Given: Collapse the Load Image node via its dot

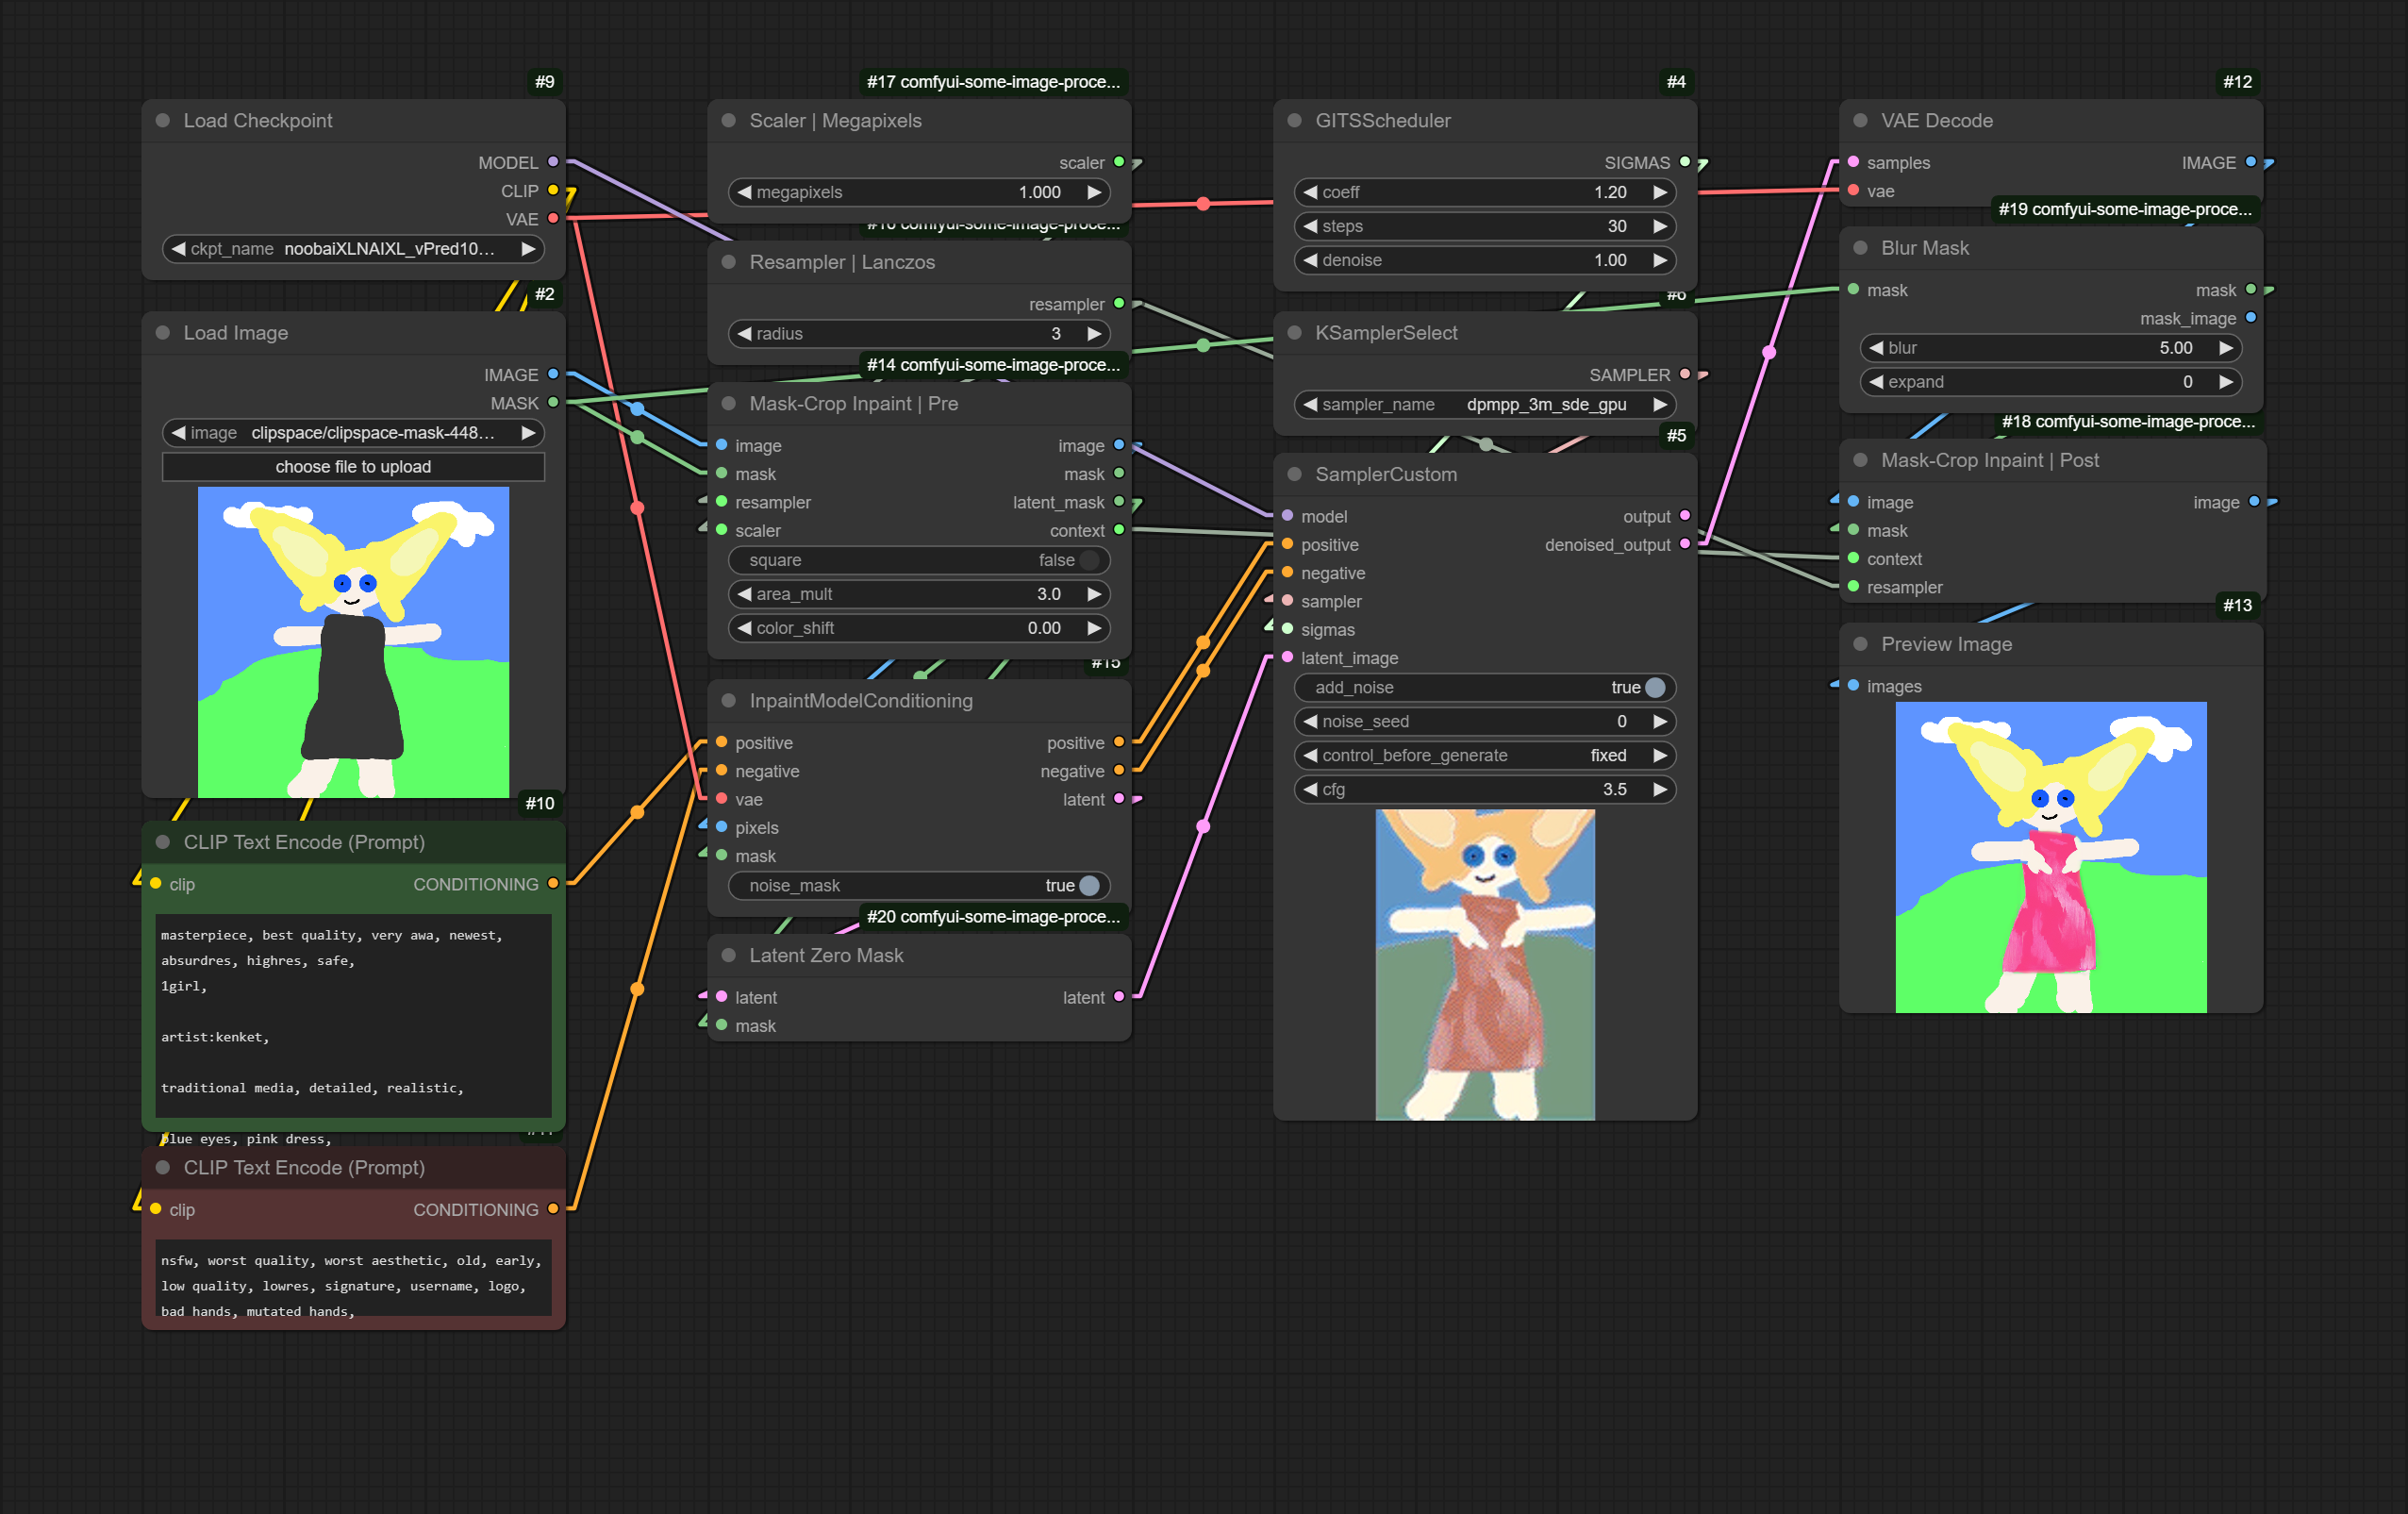Looking at the screenshot, I should pos(163,332).
